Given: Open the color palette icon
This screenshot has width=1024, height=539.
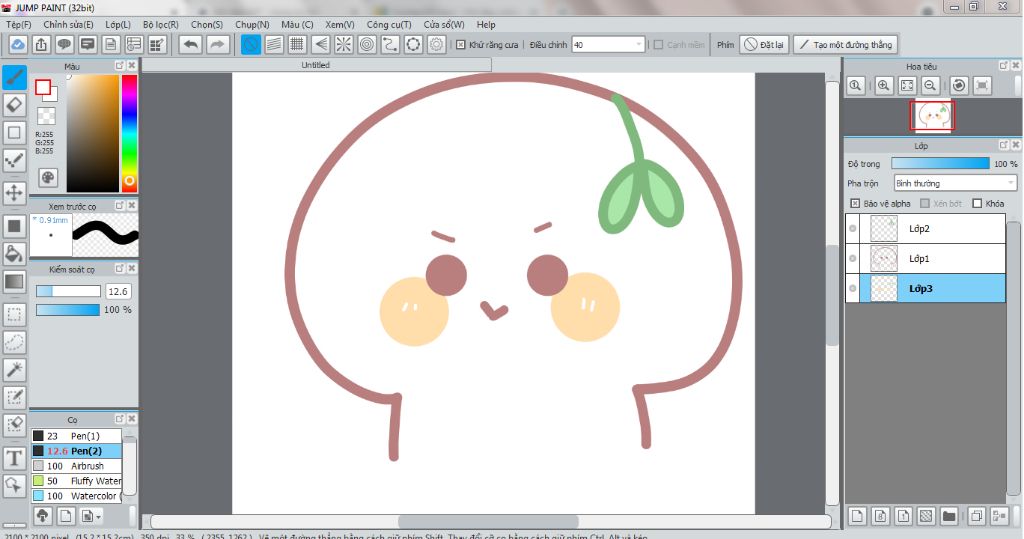Looking at the screenshot, I should [48, 178].
